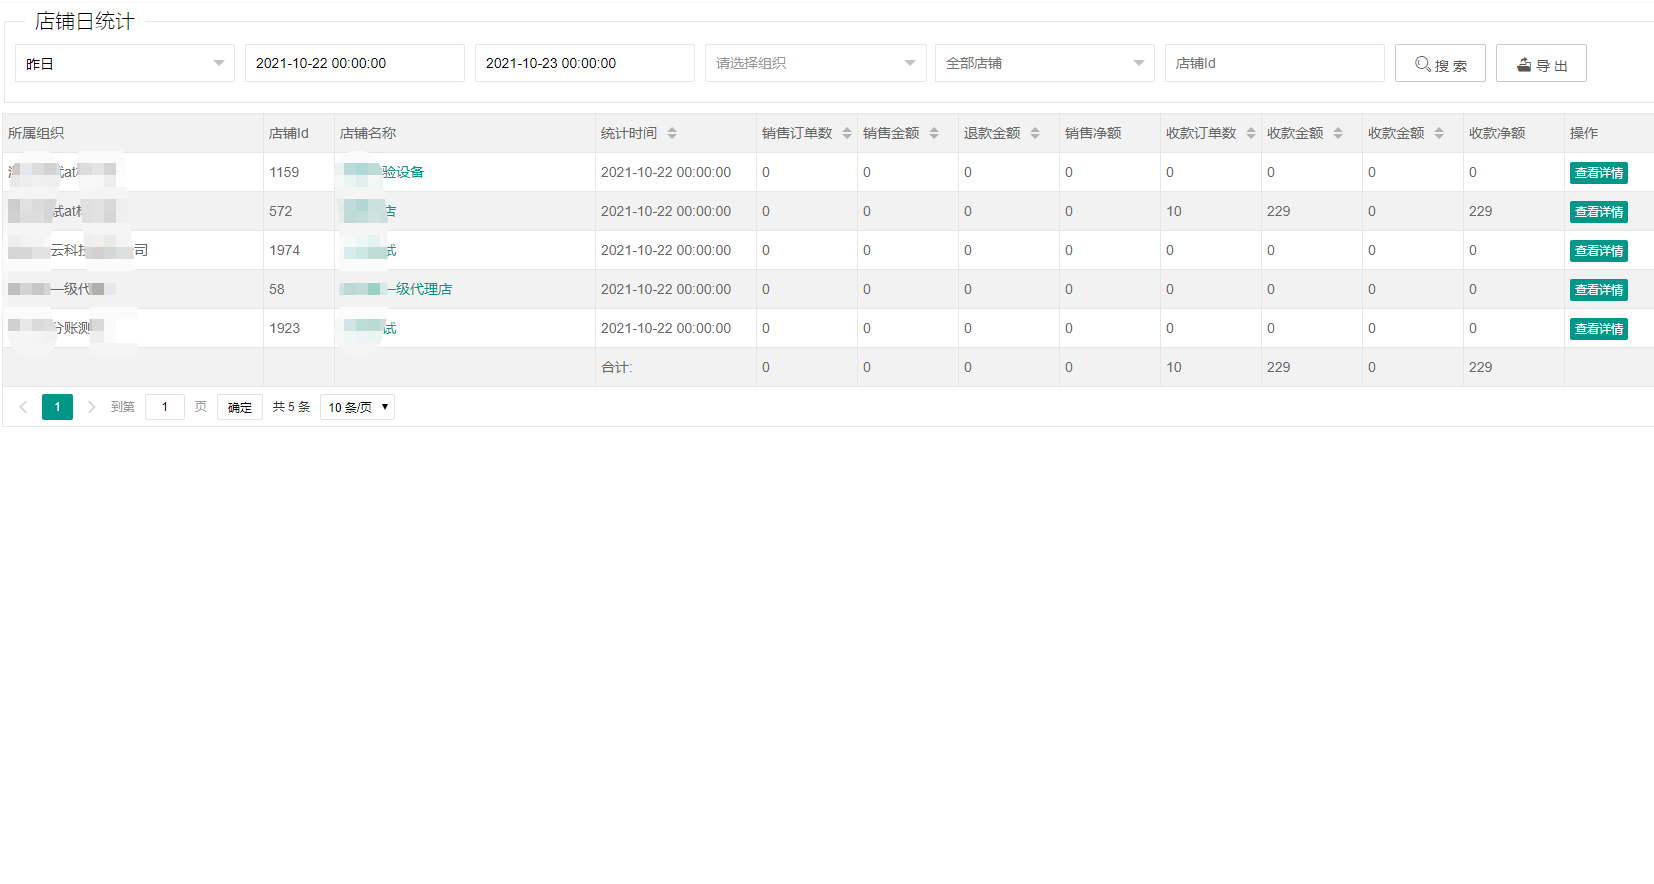1654x884 pixels.
Task: View details for store Id 572
Action: point(1598,212)
